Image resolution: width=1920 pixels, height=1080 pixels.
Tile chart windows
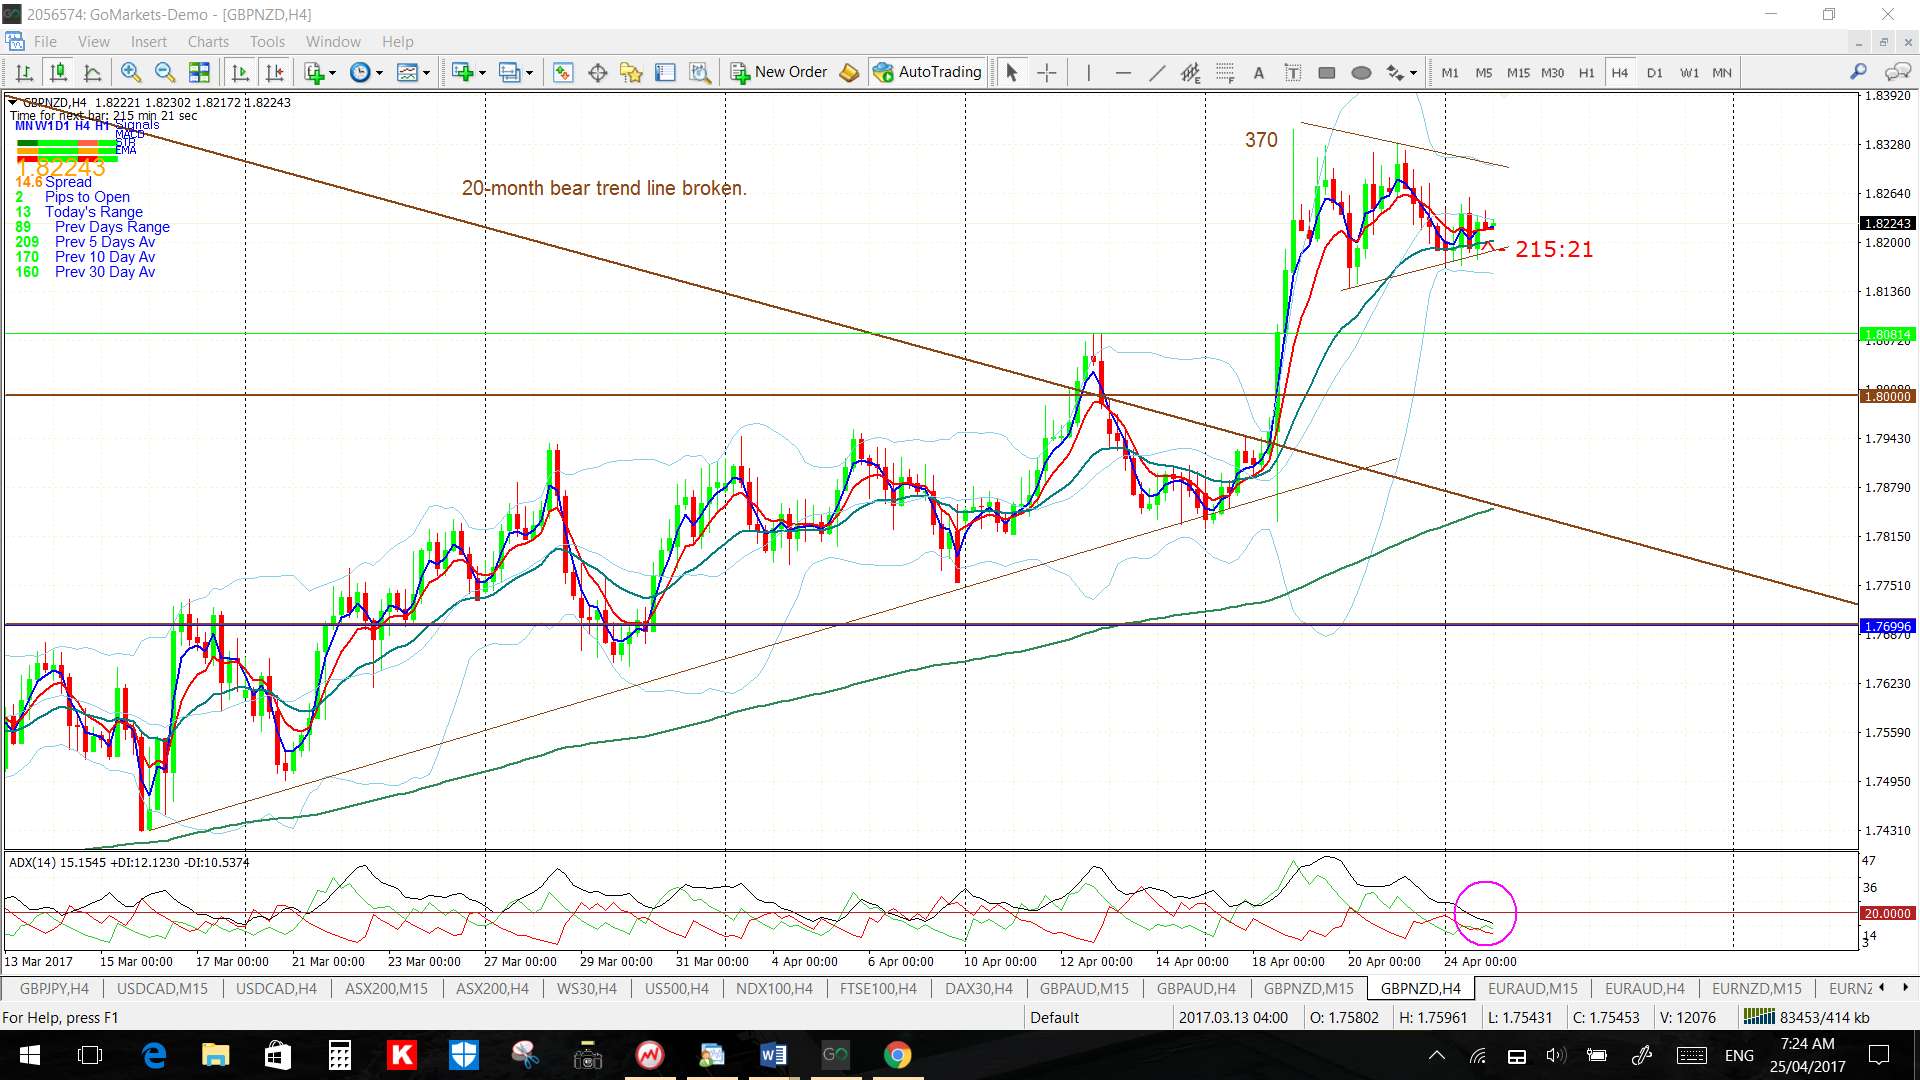coord(199,72)
